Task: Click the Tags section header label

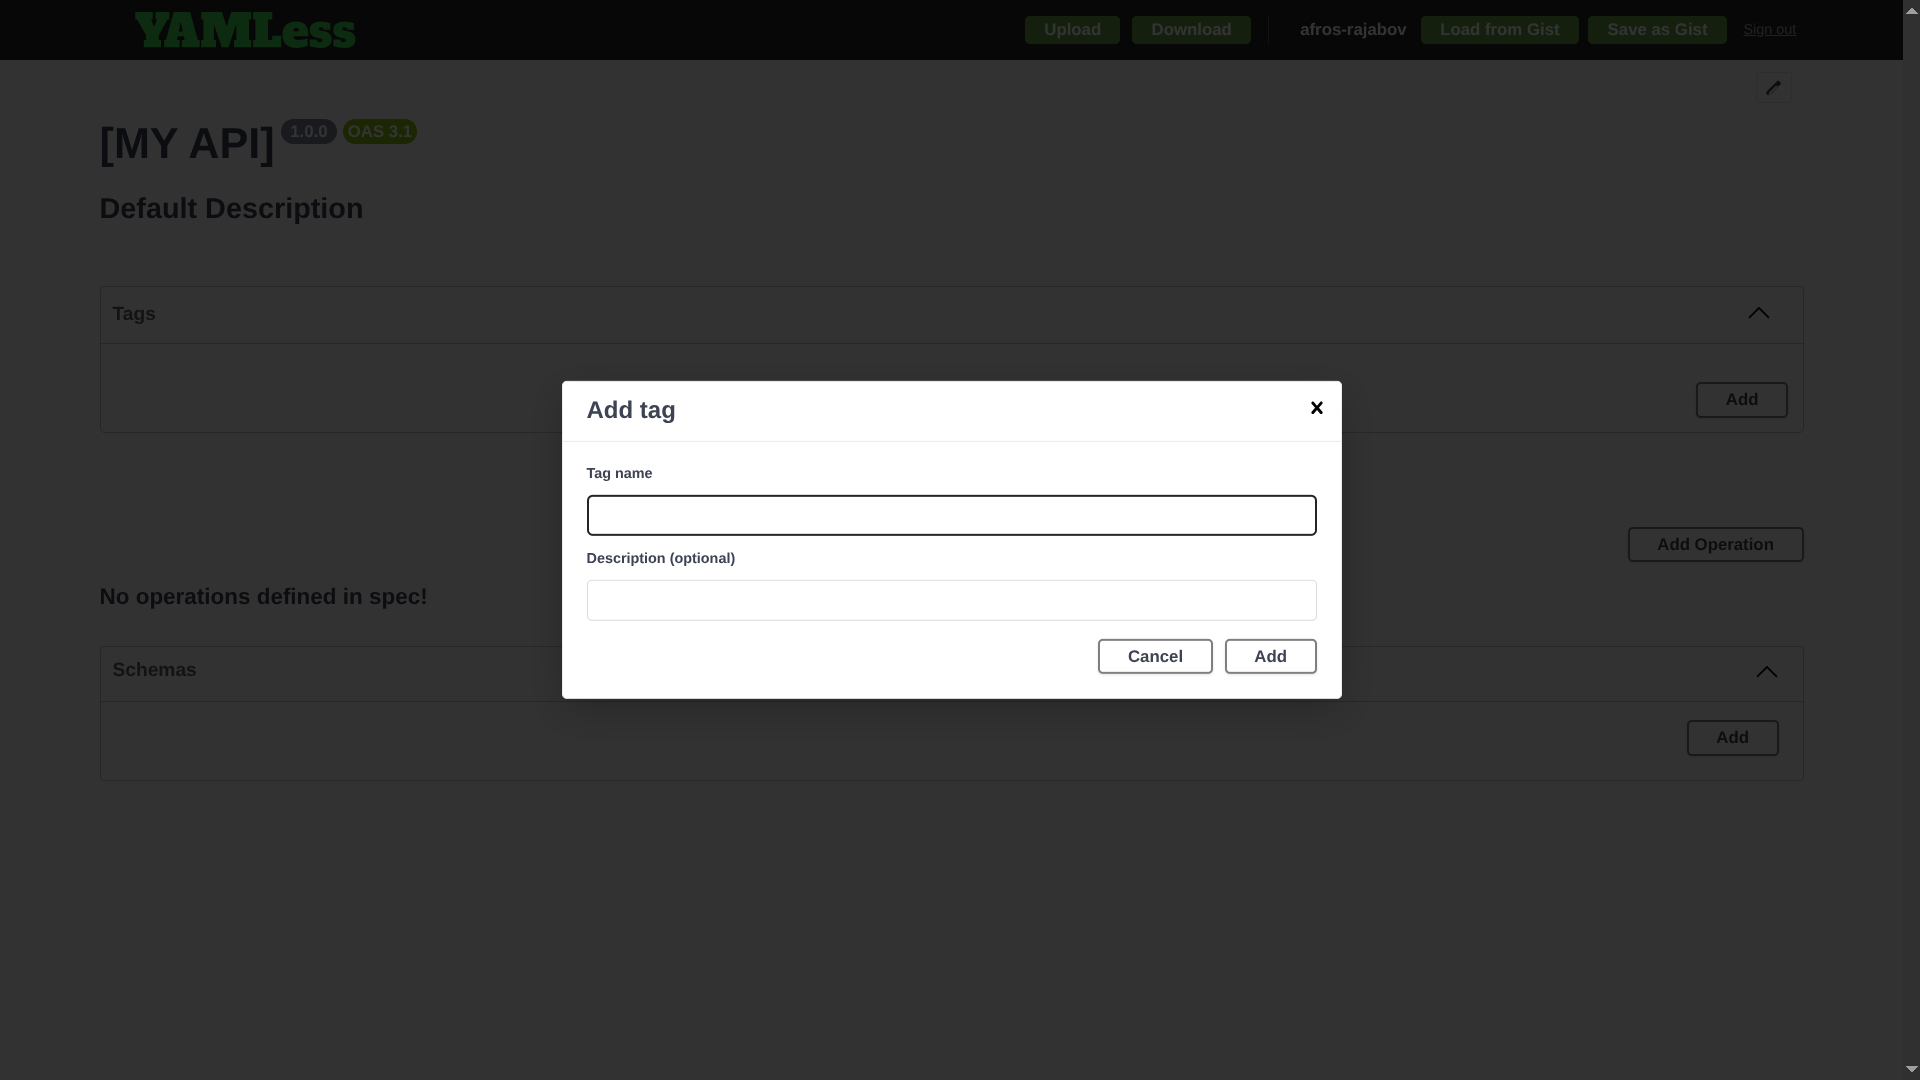Action: (x=134, y=314)
